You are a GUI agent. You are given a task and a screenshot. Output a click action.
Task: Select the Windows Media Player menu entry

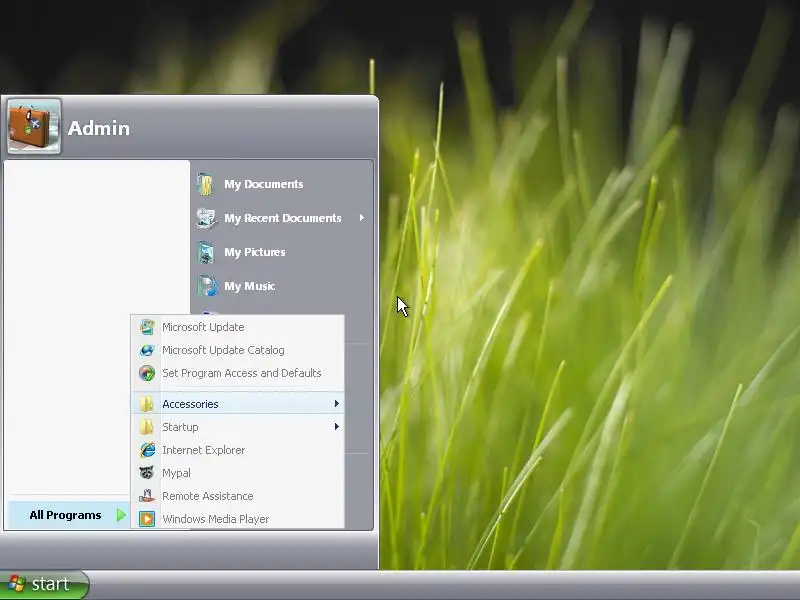(x=238, y=519)
